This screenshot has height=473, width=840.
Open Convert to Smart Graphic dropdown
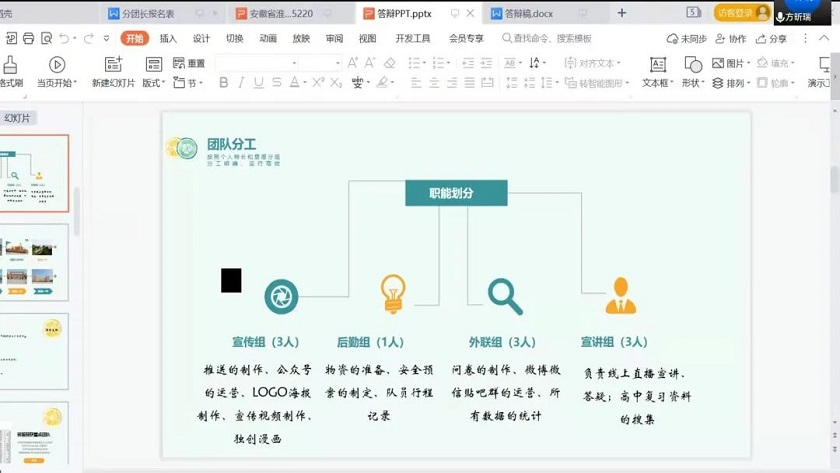pyautogui.click(x=597, y=83)
